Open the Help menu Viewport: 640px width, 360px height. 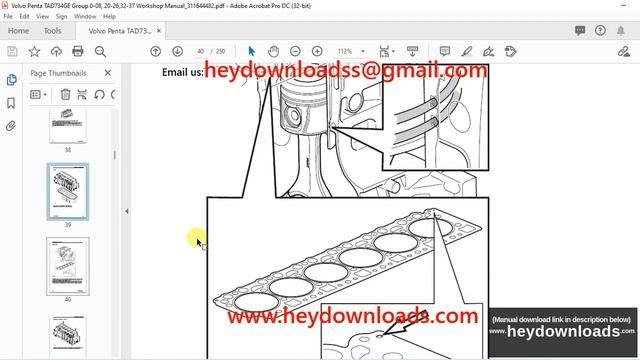click(x=109, y=16)
